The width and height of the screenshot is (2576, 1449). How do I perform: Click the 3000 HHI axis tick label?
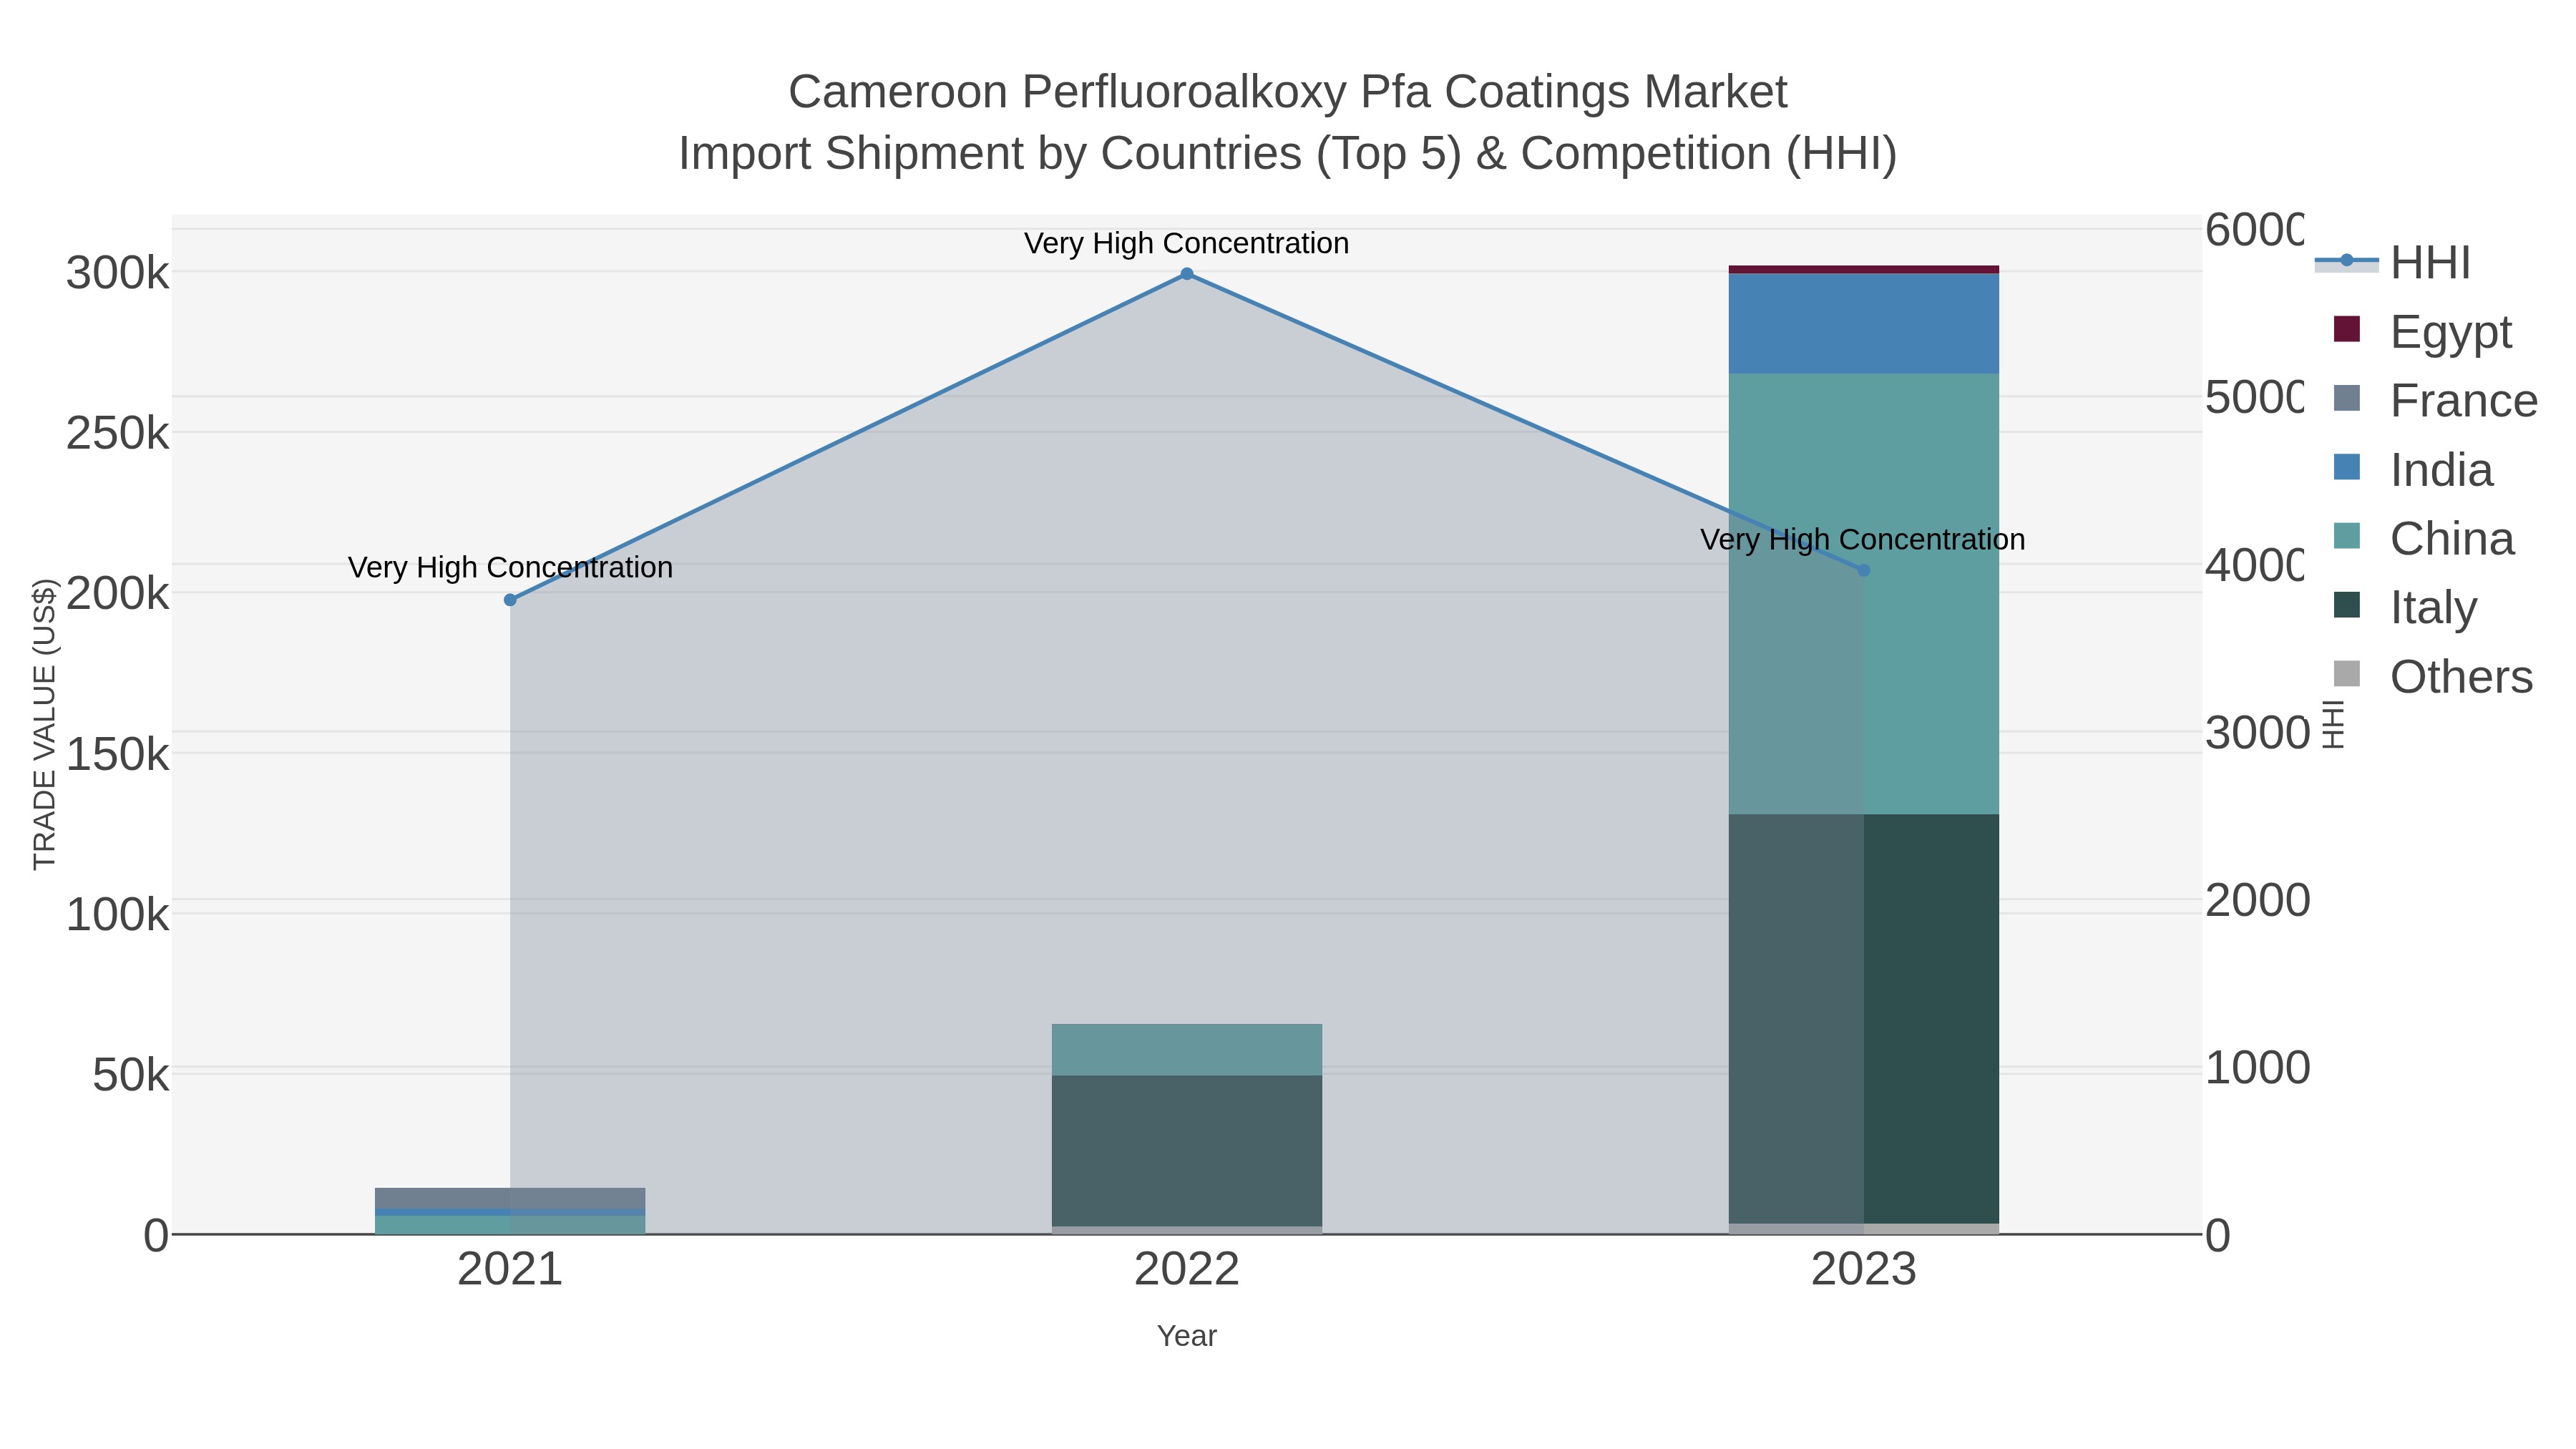2257,733
